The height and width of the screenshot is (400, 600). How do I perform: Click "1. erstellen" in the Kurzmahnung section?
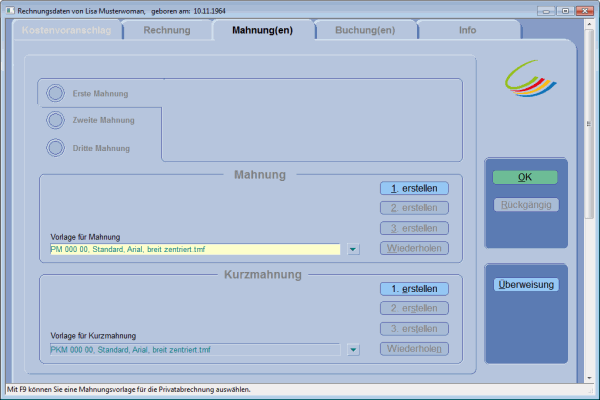pos(414,289)
